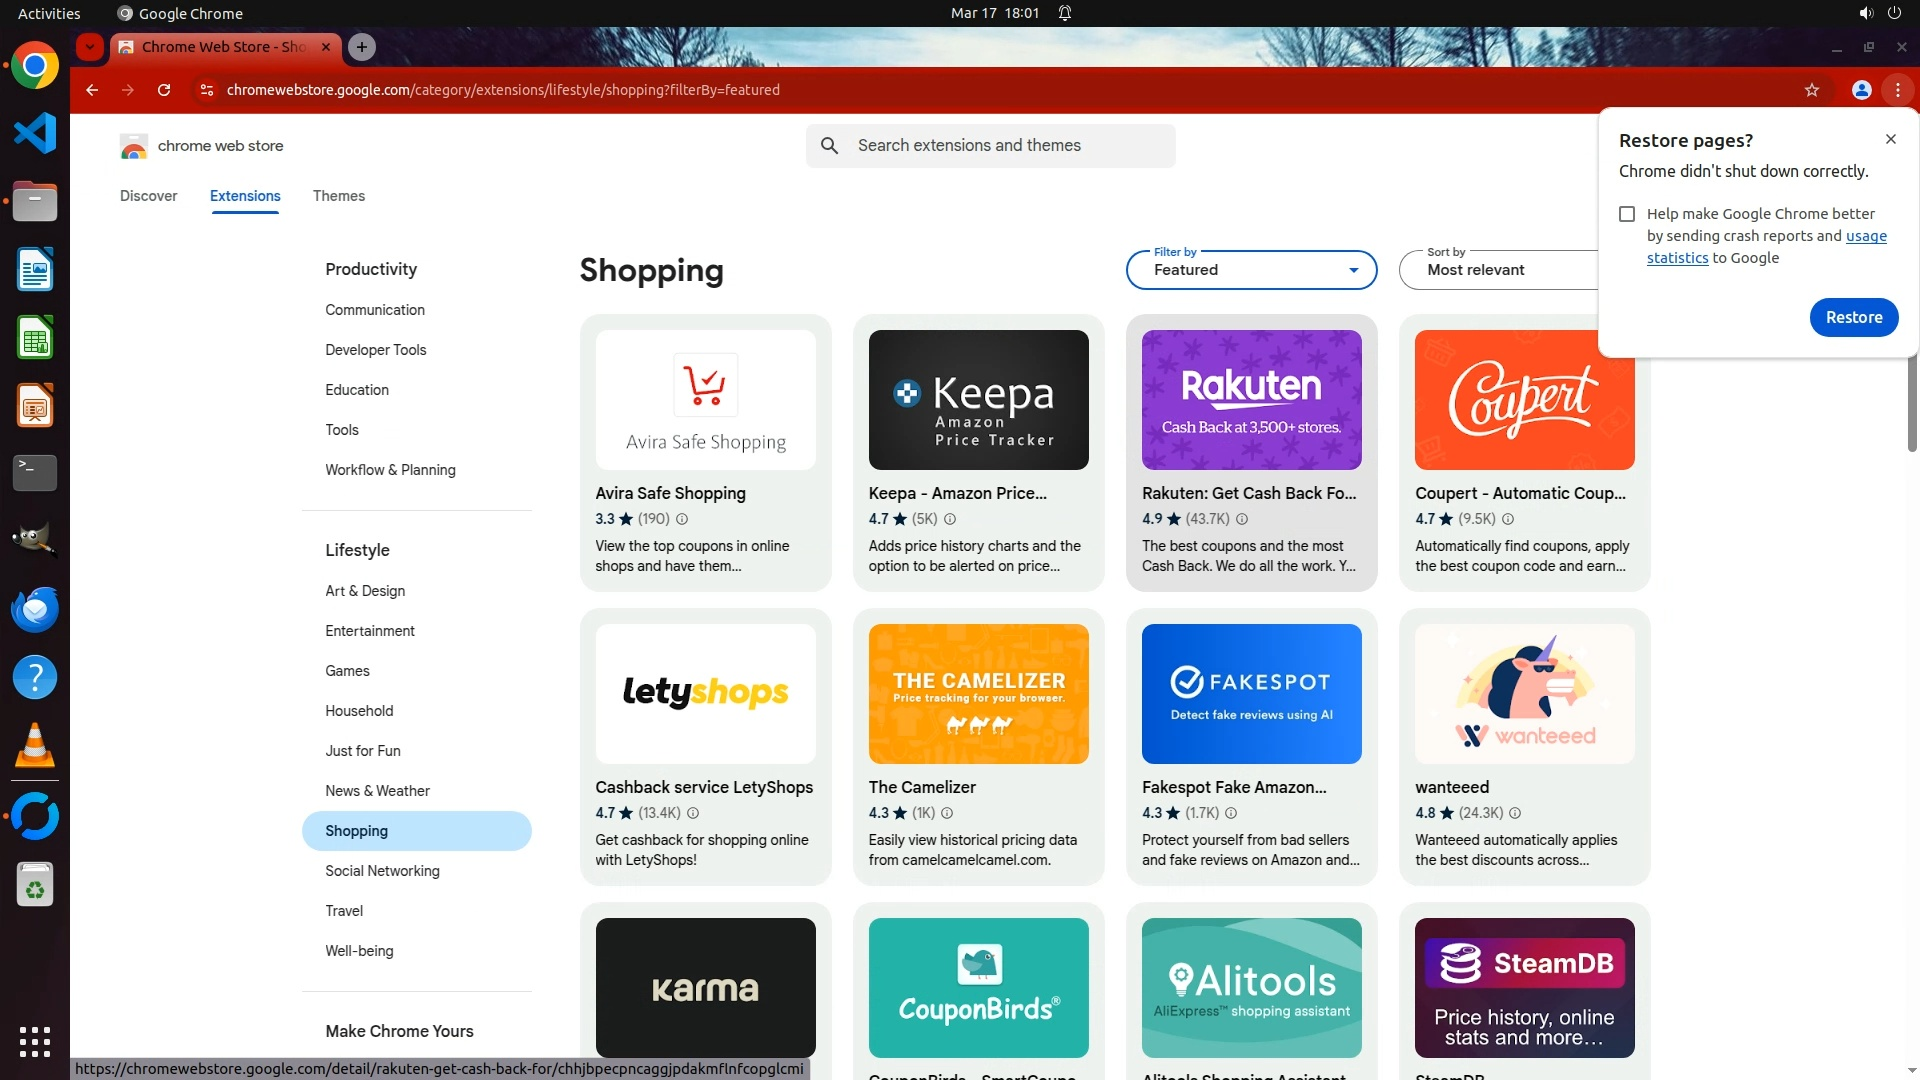Enable crash reports checkbox in Restore dialog

pyautogui.click(x=1627, y=214)
